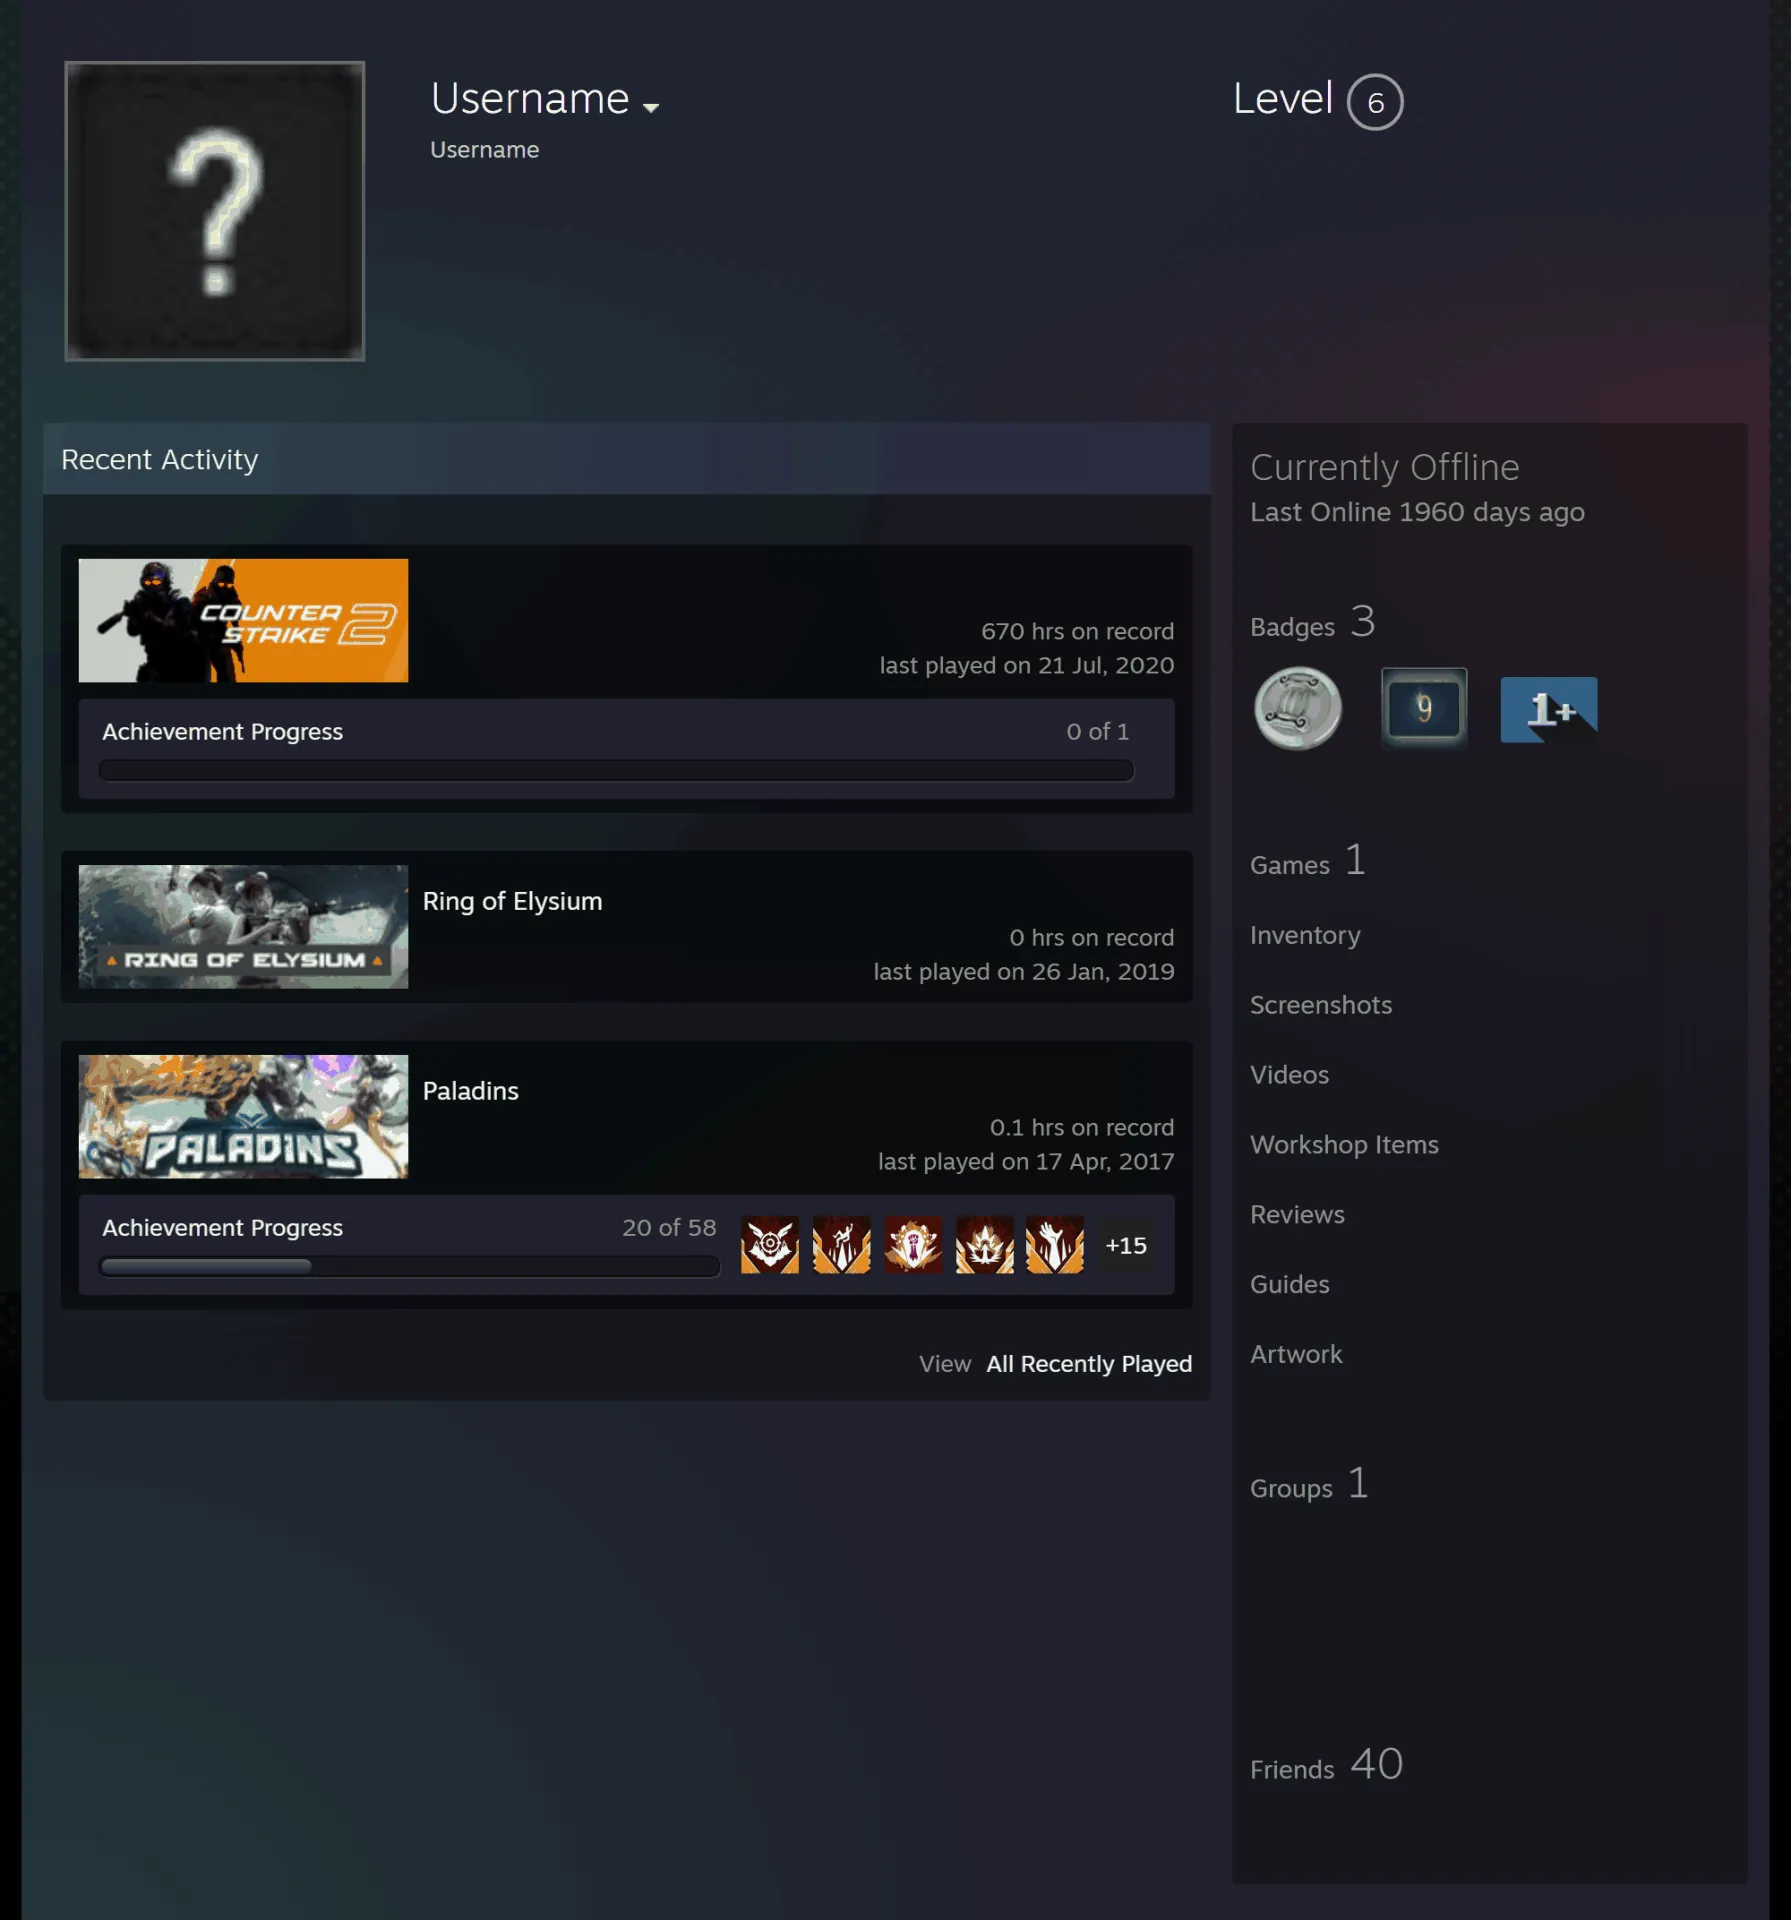Open the Level 6 badge circle
Image resolution: width=1791 pixels, height=1920 pixels.
[x=1375, y=102]
